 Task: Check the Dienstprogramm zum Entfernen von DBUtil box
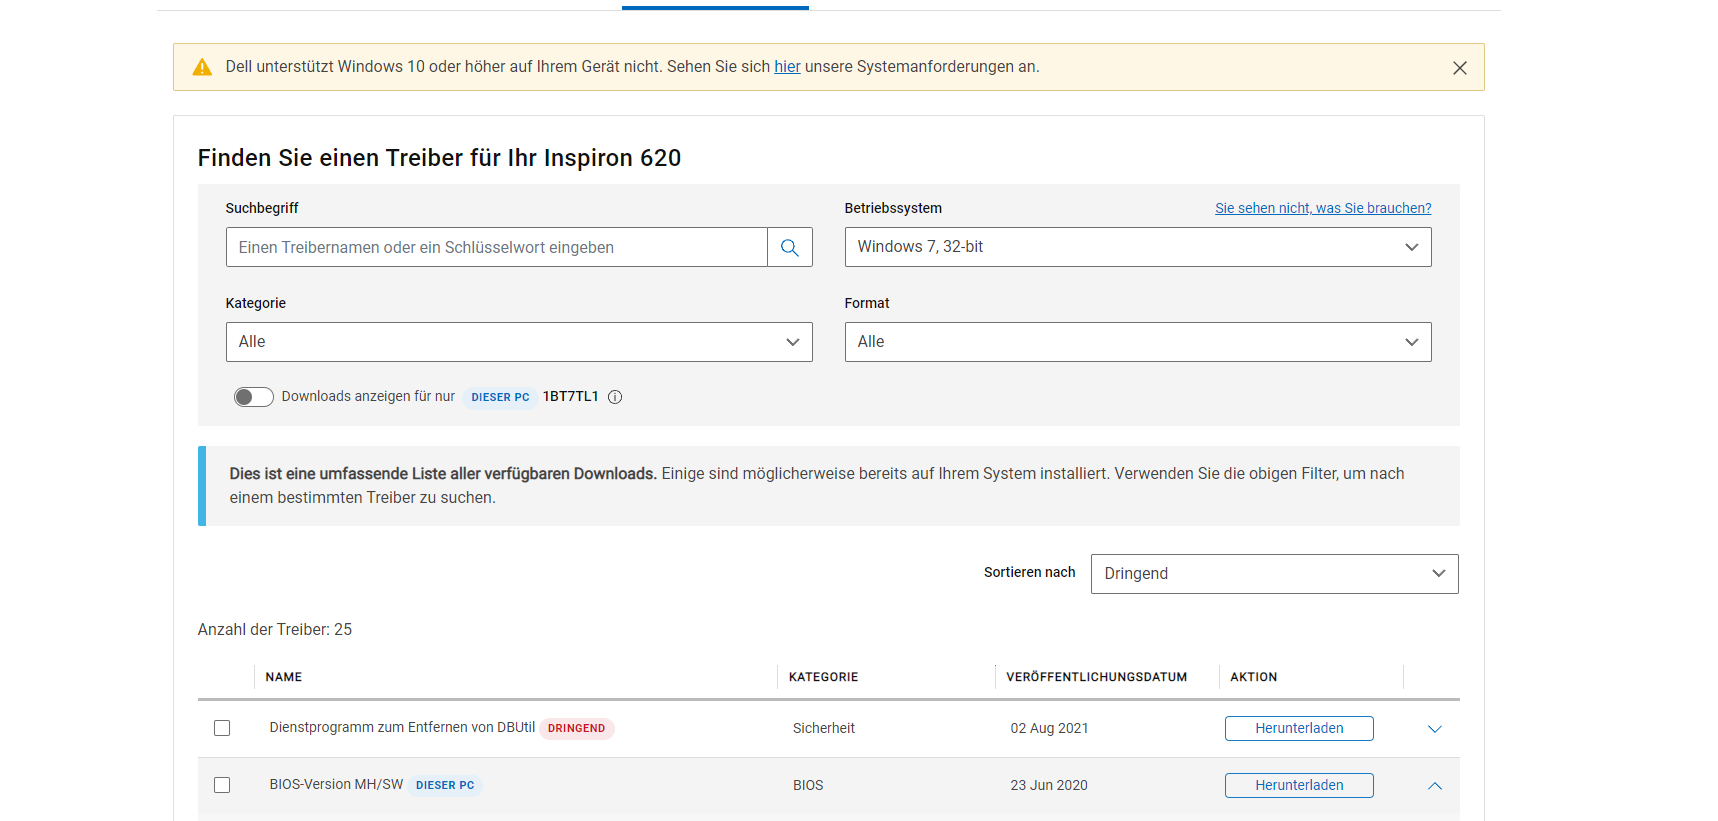coord(222,728)
